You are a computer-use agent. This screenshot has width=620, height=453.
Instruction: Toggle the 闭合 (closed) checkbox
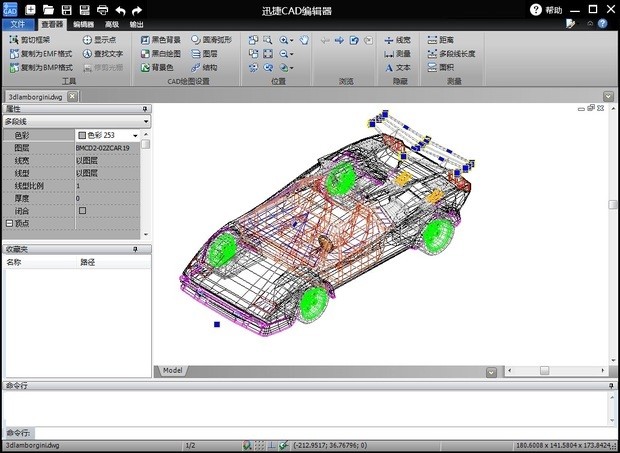click(x=82, y=211)
